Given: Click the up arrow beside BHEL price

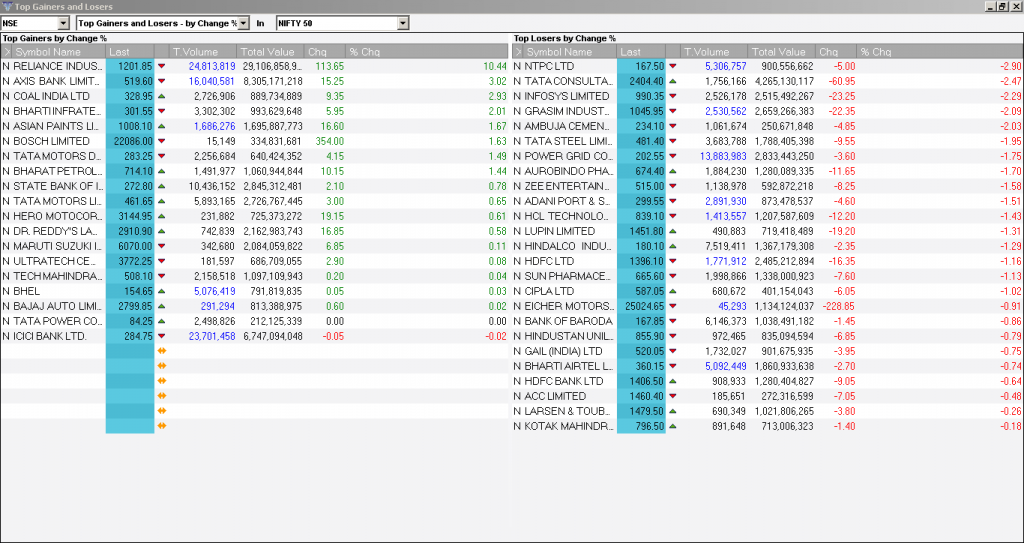Looking at the screenshot, I should (162, 291).
